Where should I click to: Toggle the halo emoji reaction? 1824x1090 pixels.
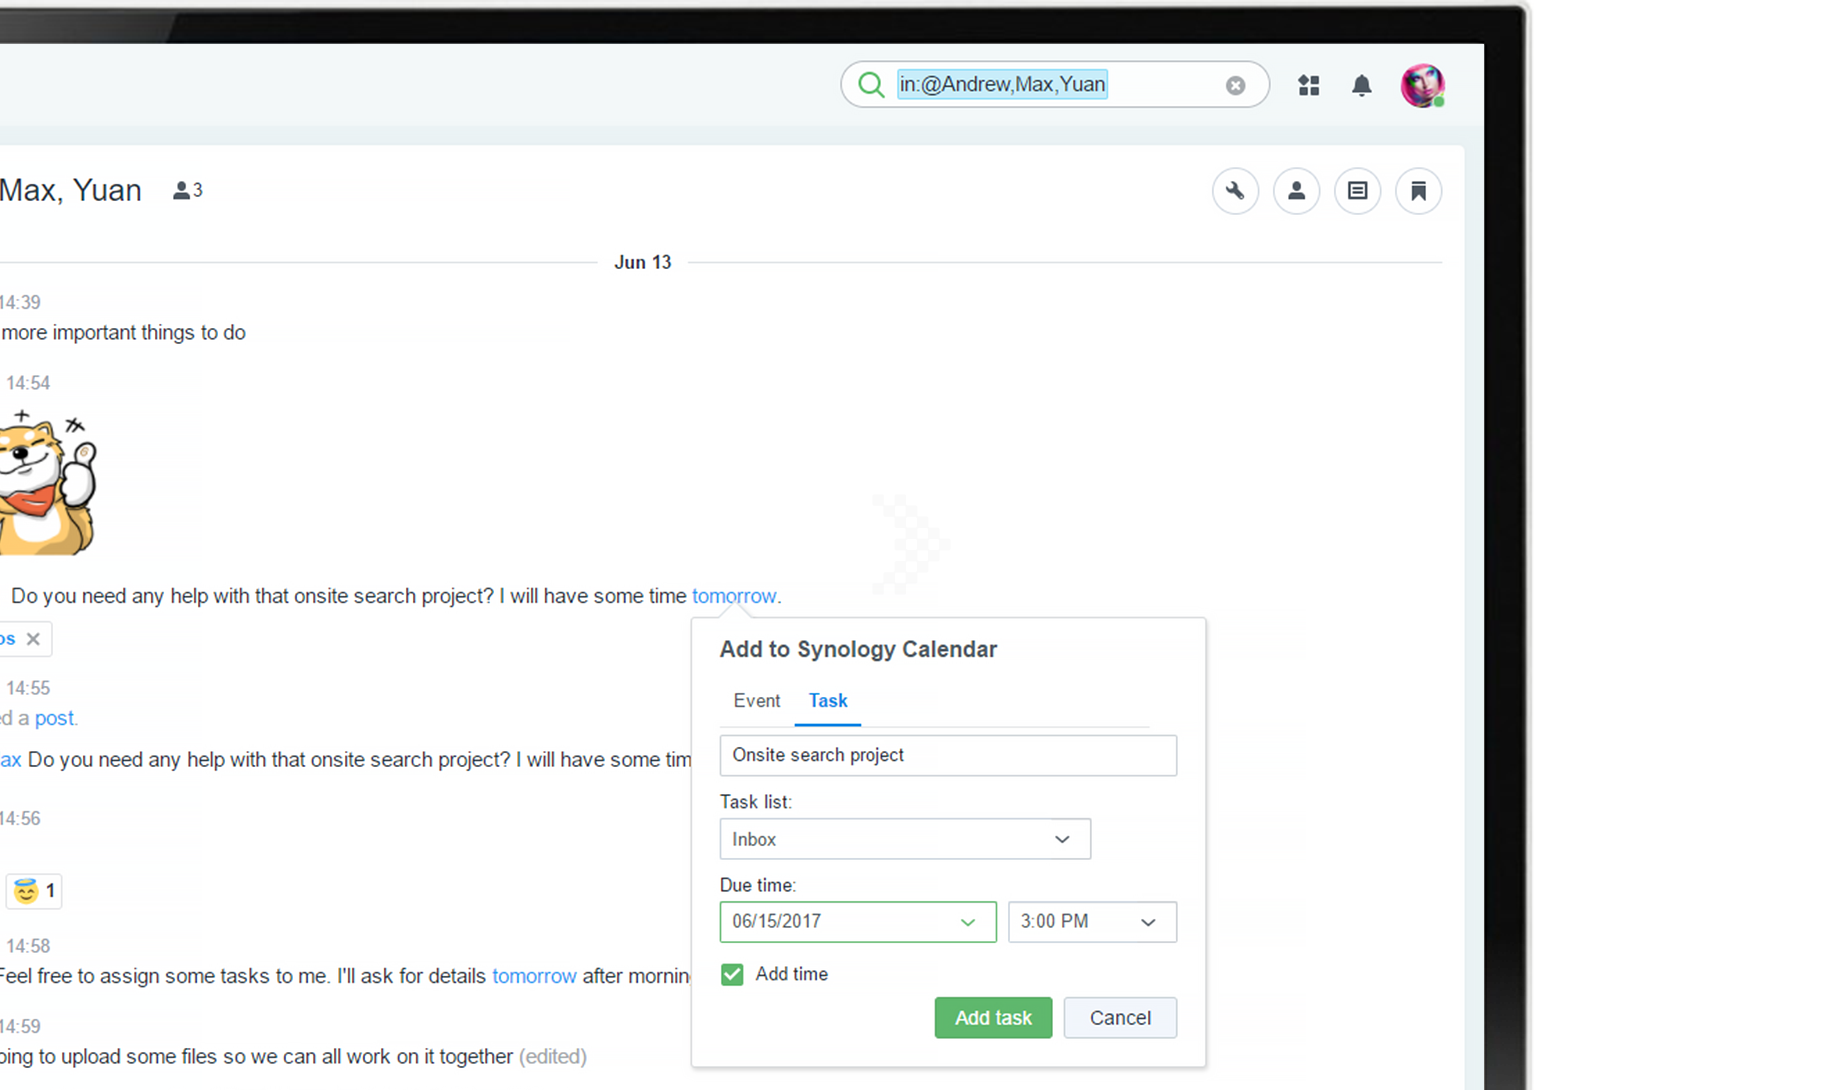tap(33, 891)
